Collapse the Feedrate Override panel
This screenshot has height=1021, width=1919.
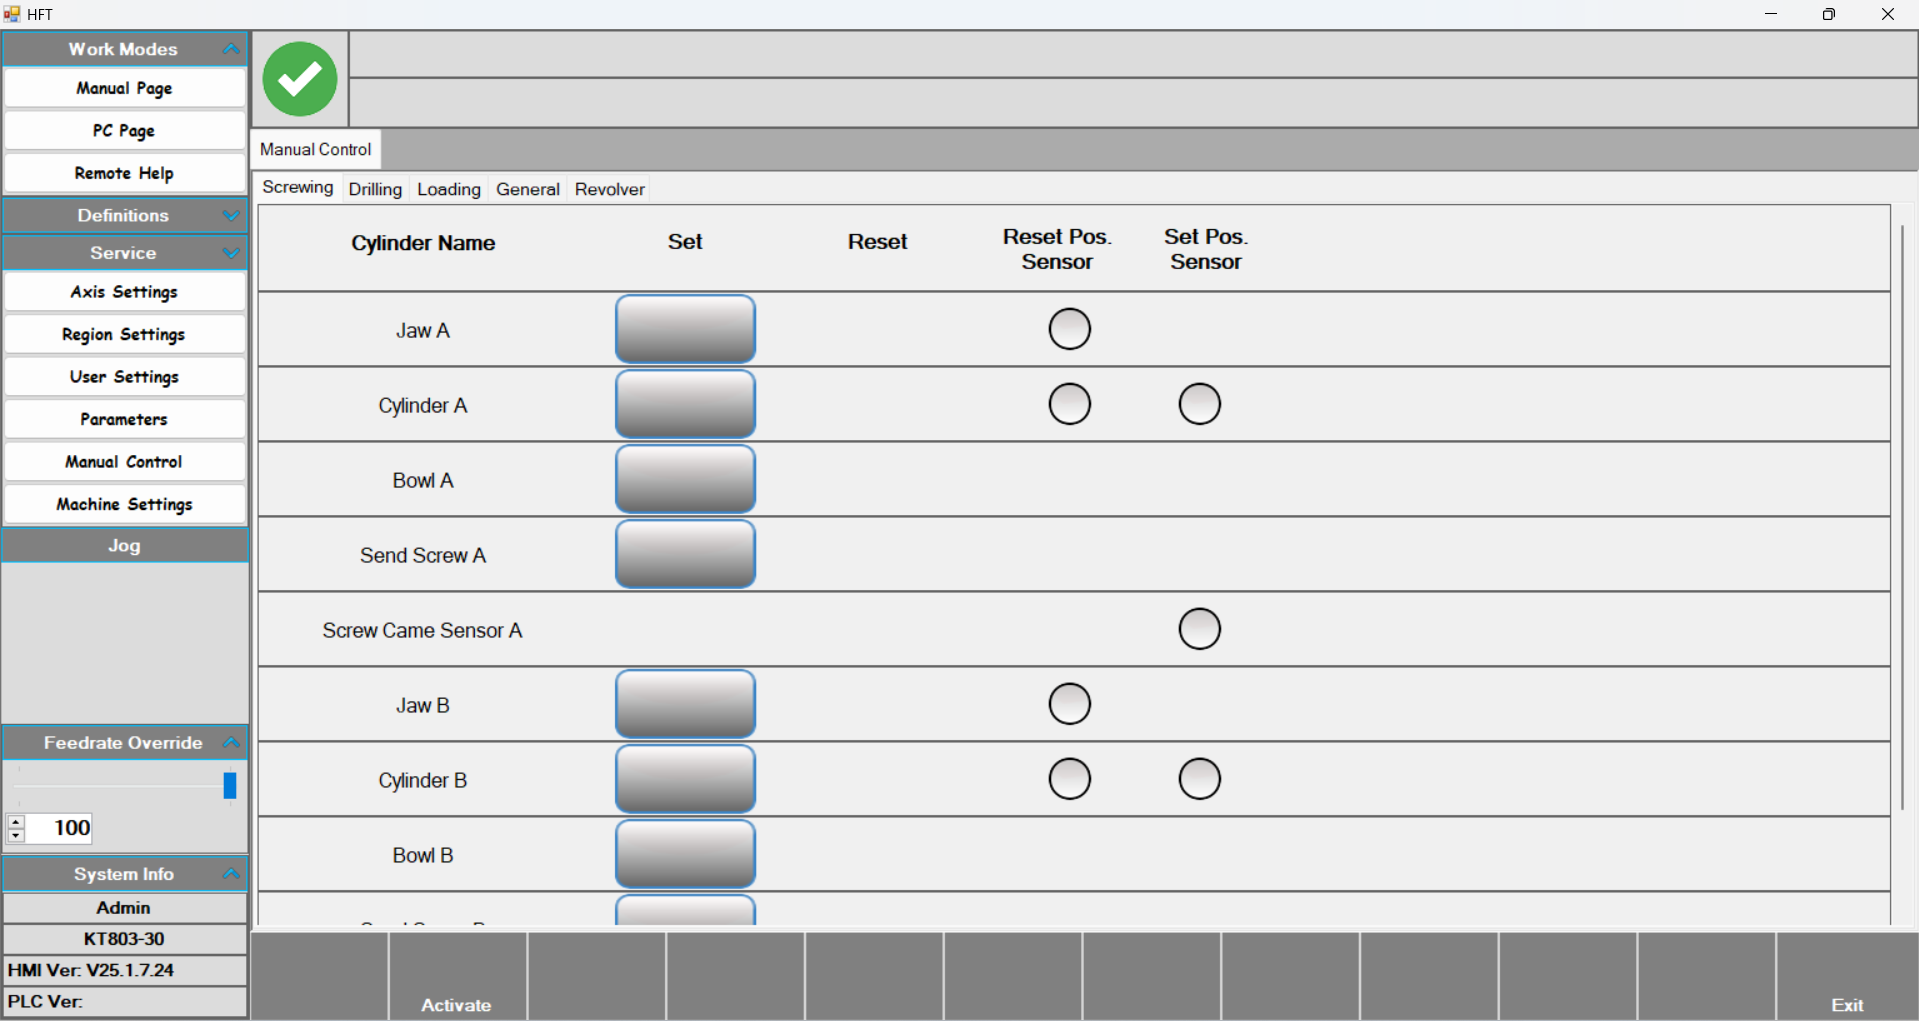tap(231, 742)
